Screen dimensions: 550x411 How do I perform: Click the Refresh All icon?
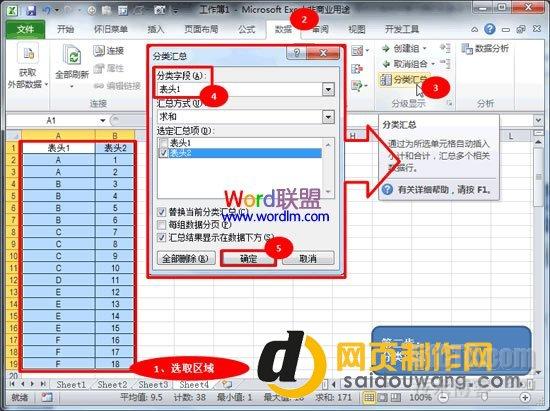point(72,55)
